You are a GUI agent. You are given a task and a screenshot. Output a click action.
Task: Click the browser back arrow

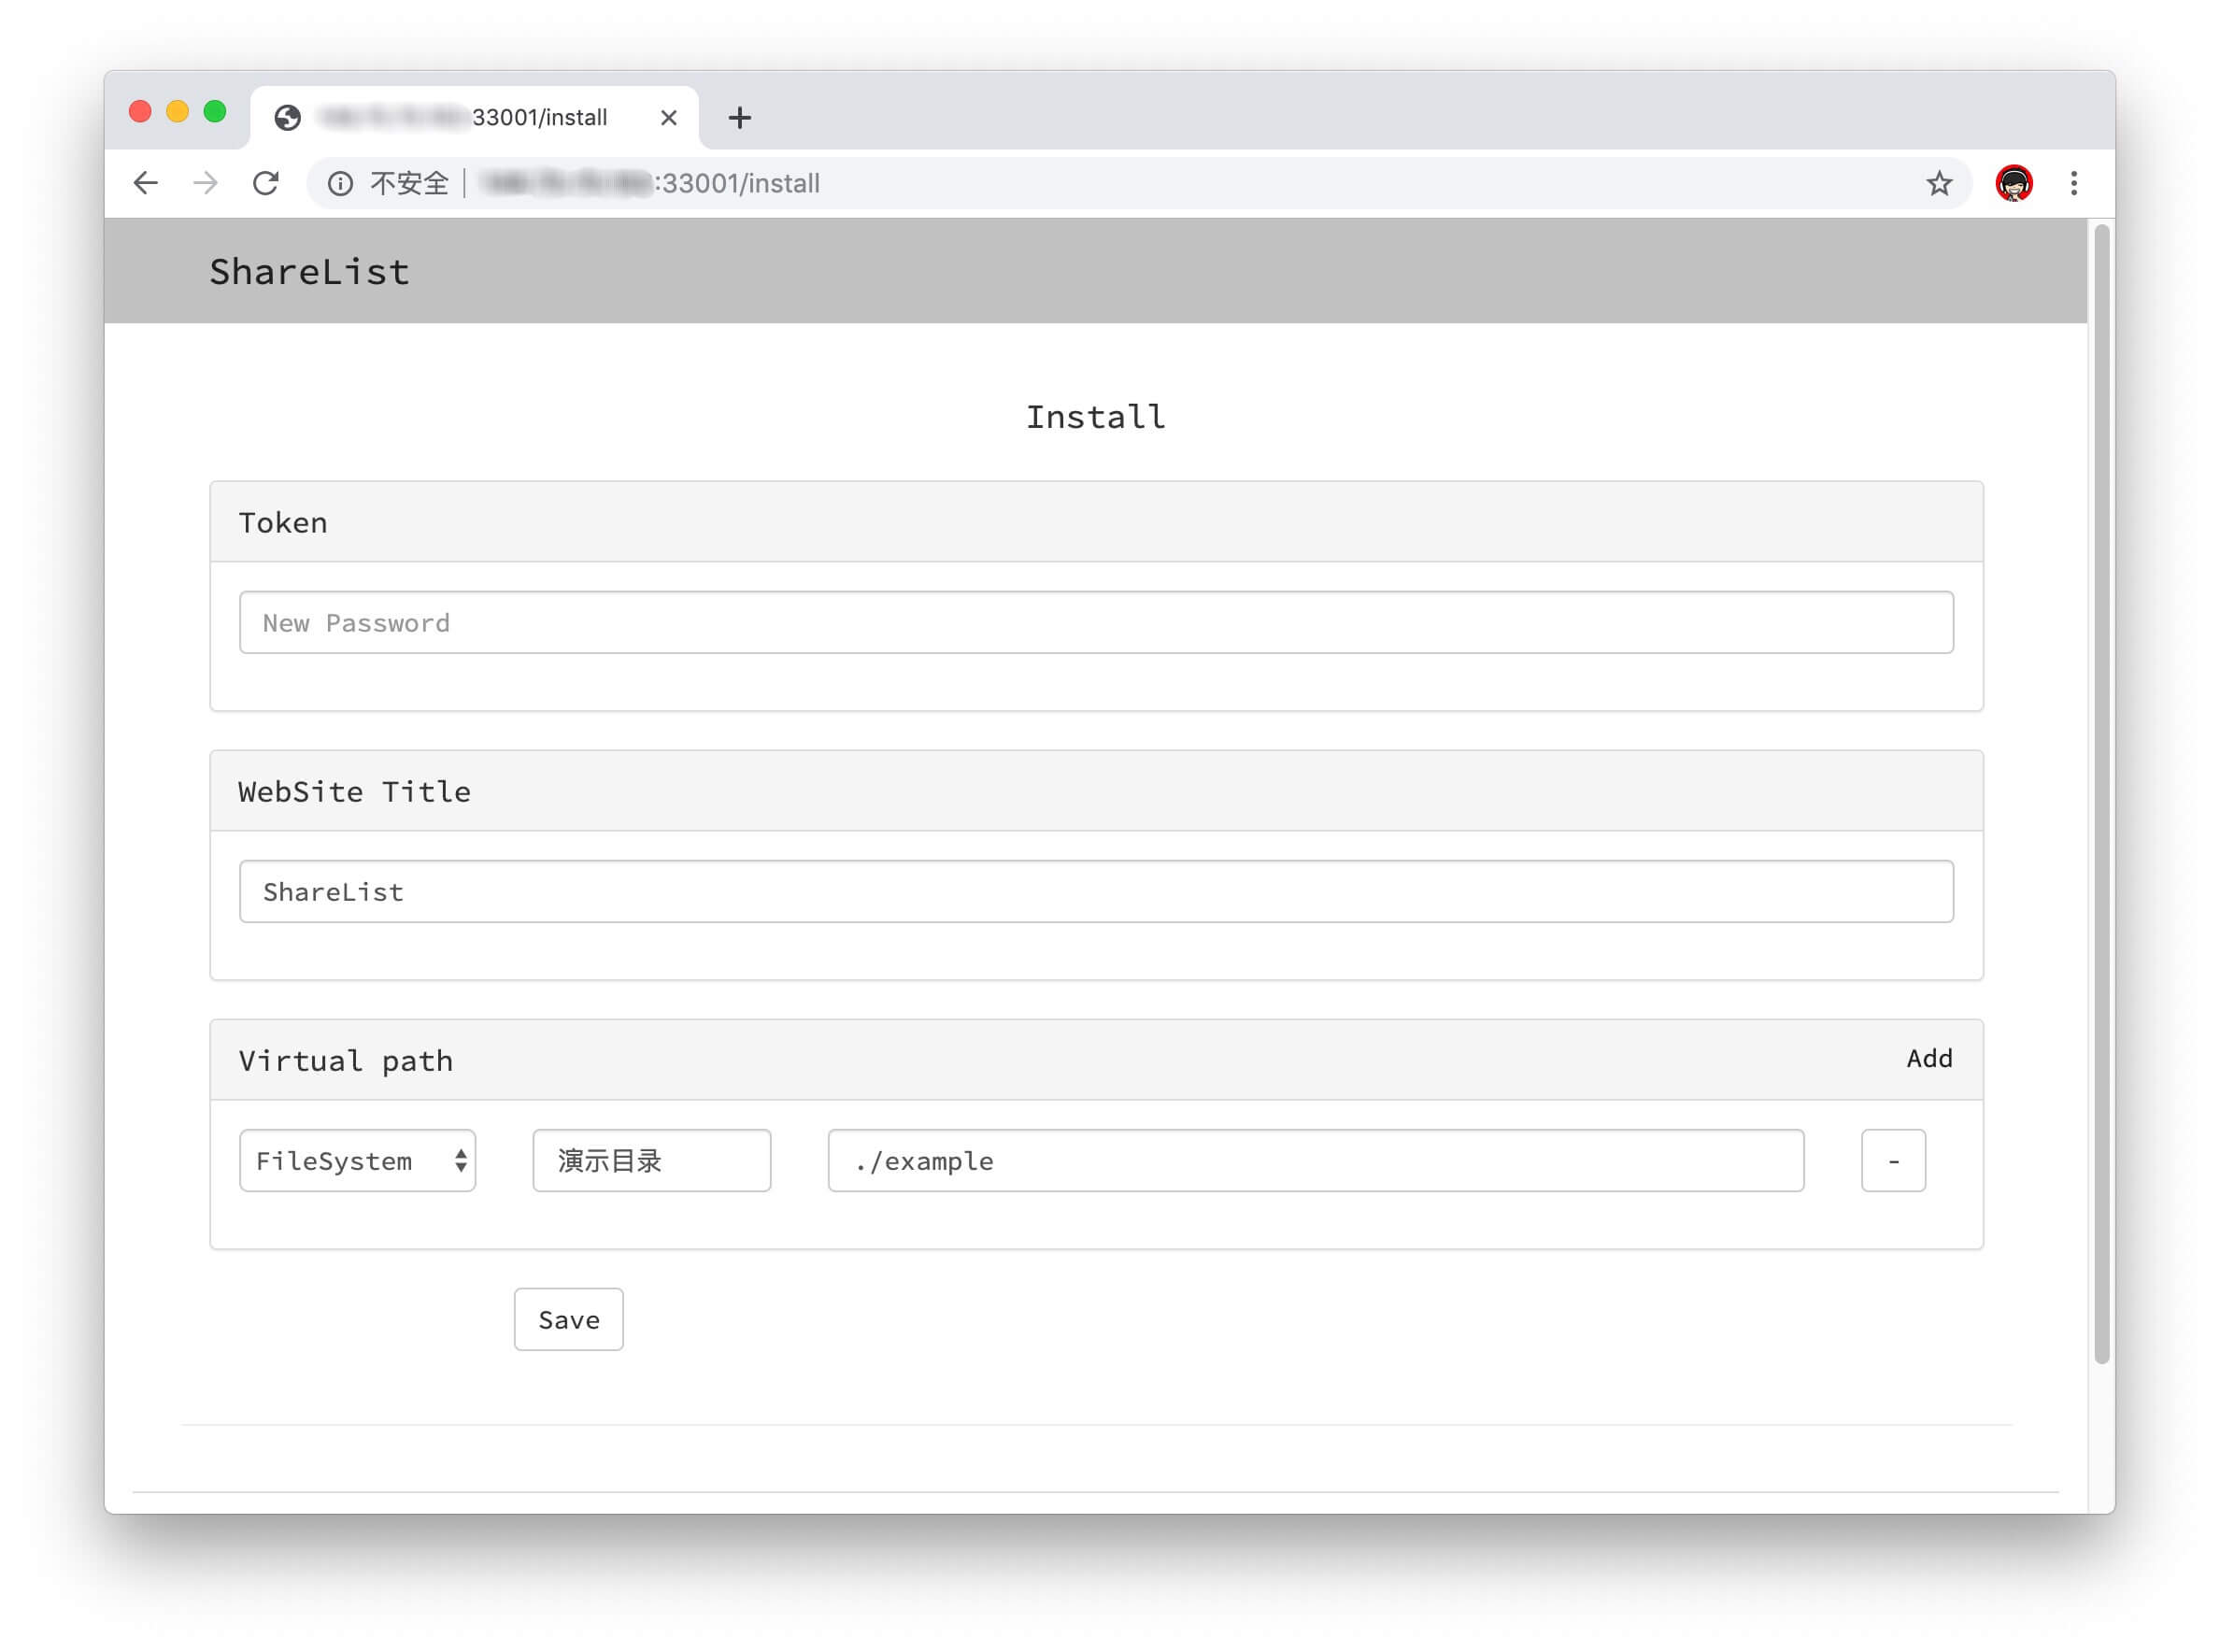click(146, 183)
